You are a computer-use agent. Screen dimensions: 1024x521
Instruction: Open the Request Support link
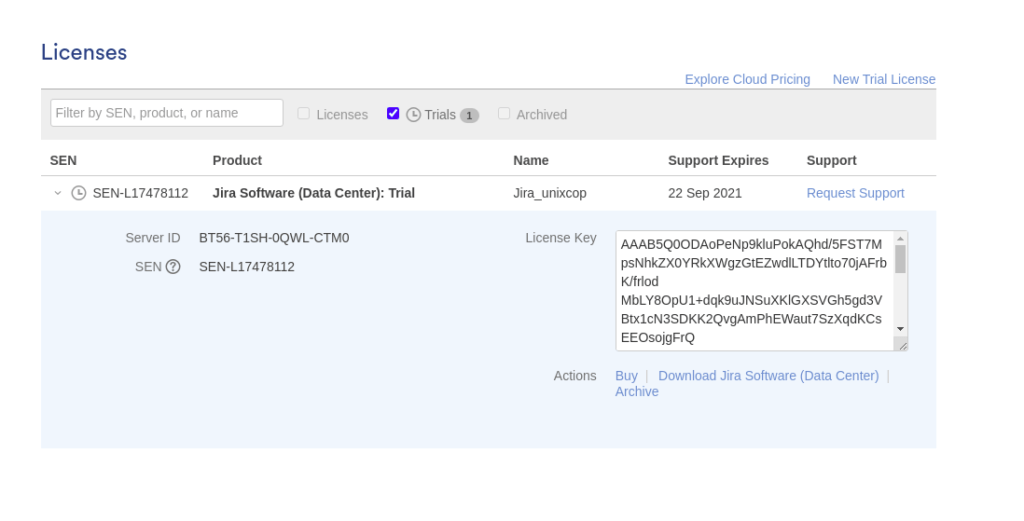click(x=855, y=193)
